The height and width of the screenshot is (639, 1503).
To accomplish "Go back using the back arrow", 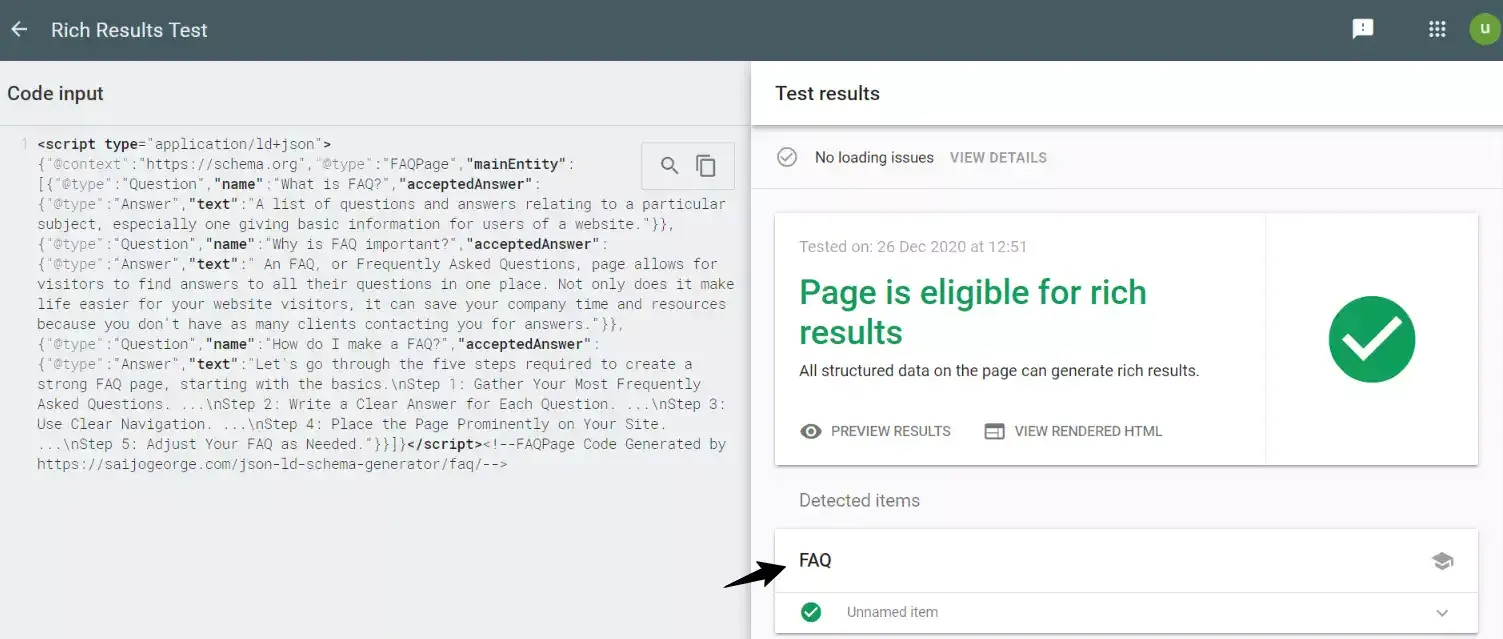I will (x=19, y=30).
